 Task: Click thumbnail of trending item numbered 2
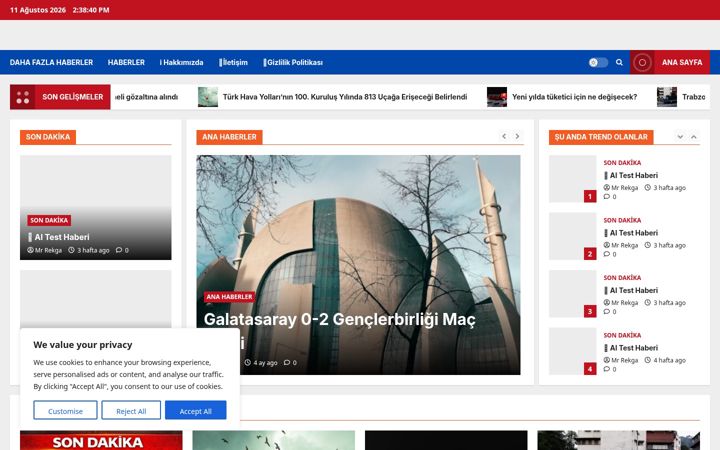573,236
